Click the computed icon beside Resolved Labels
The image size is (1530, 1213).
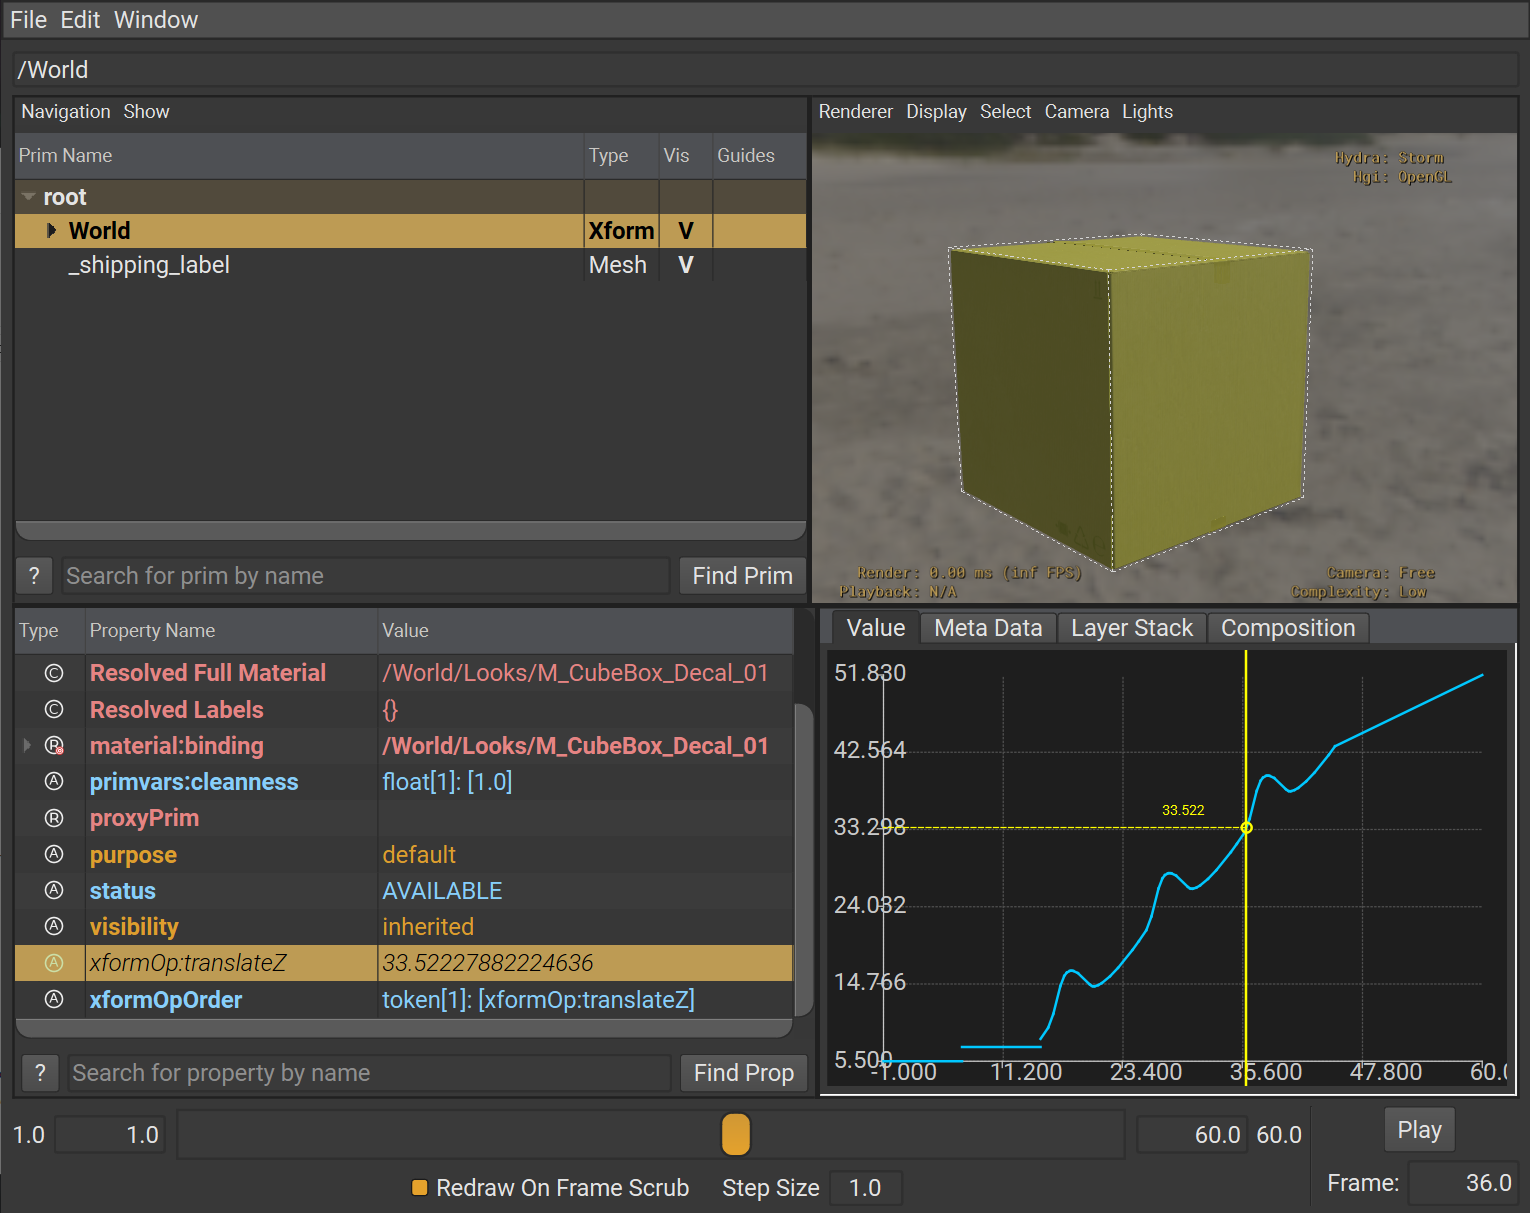pyautogui.click(x=54, y=710)
